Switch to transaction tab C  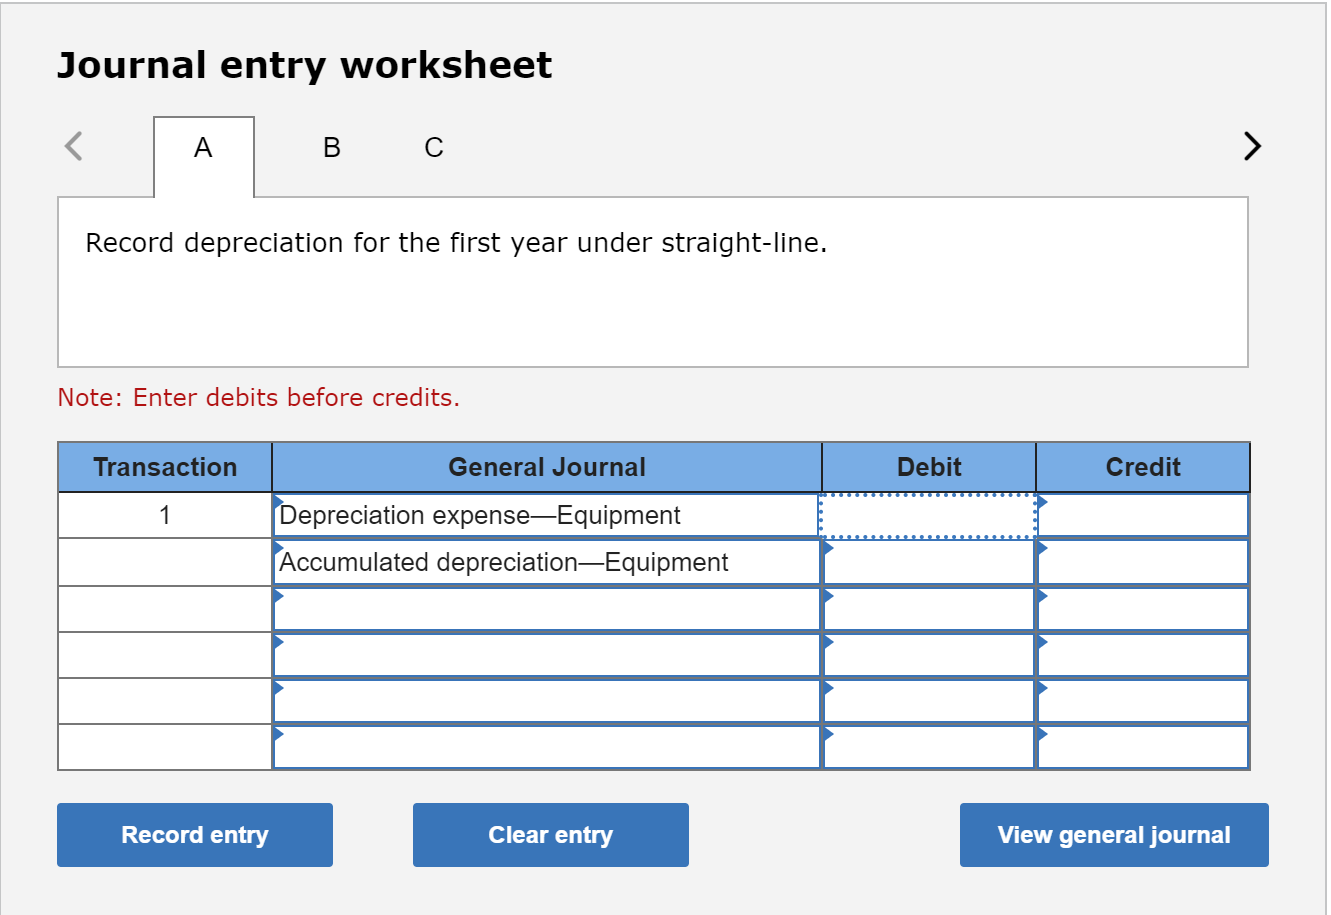coord(432,147)
